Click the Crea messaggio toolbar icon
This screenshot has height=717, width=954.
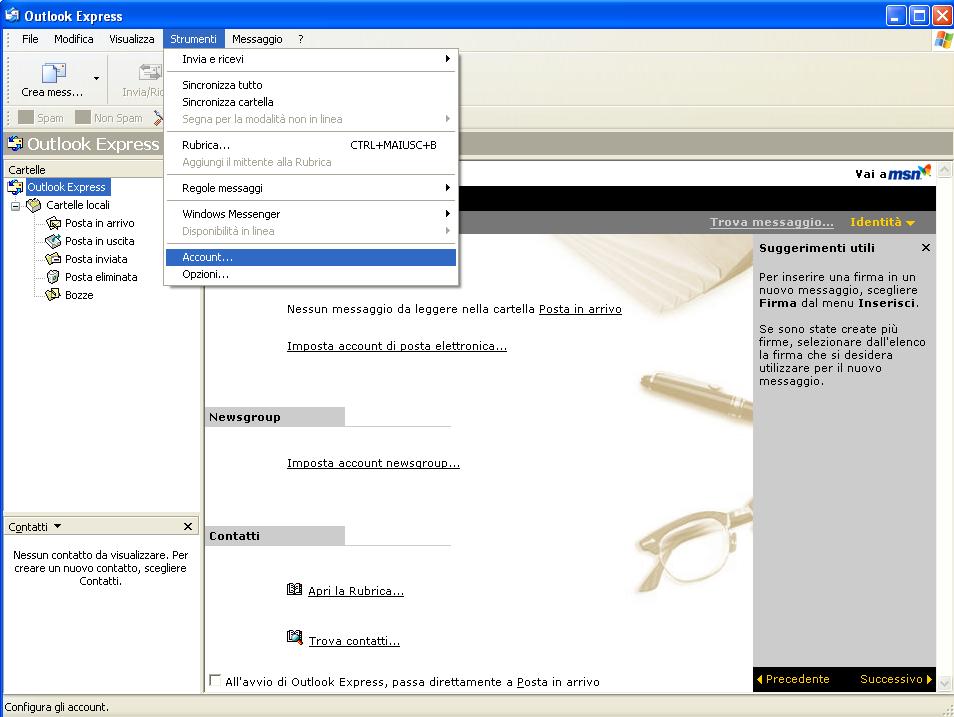[54, 72]
